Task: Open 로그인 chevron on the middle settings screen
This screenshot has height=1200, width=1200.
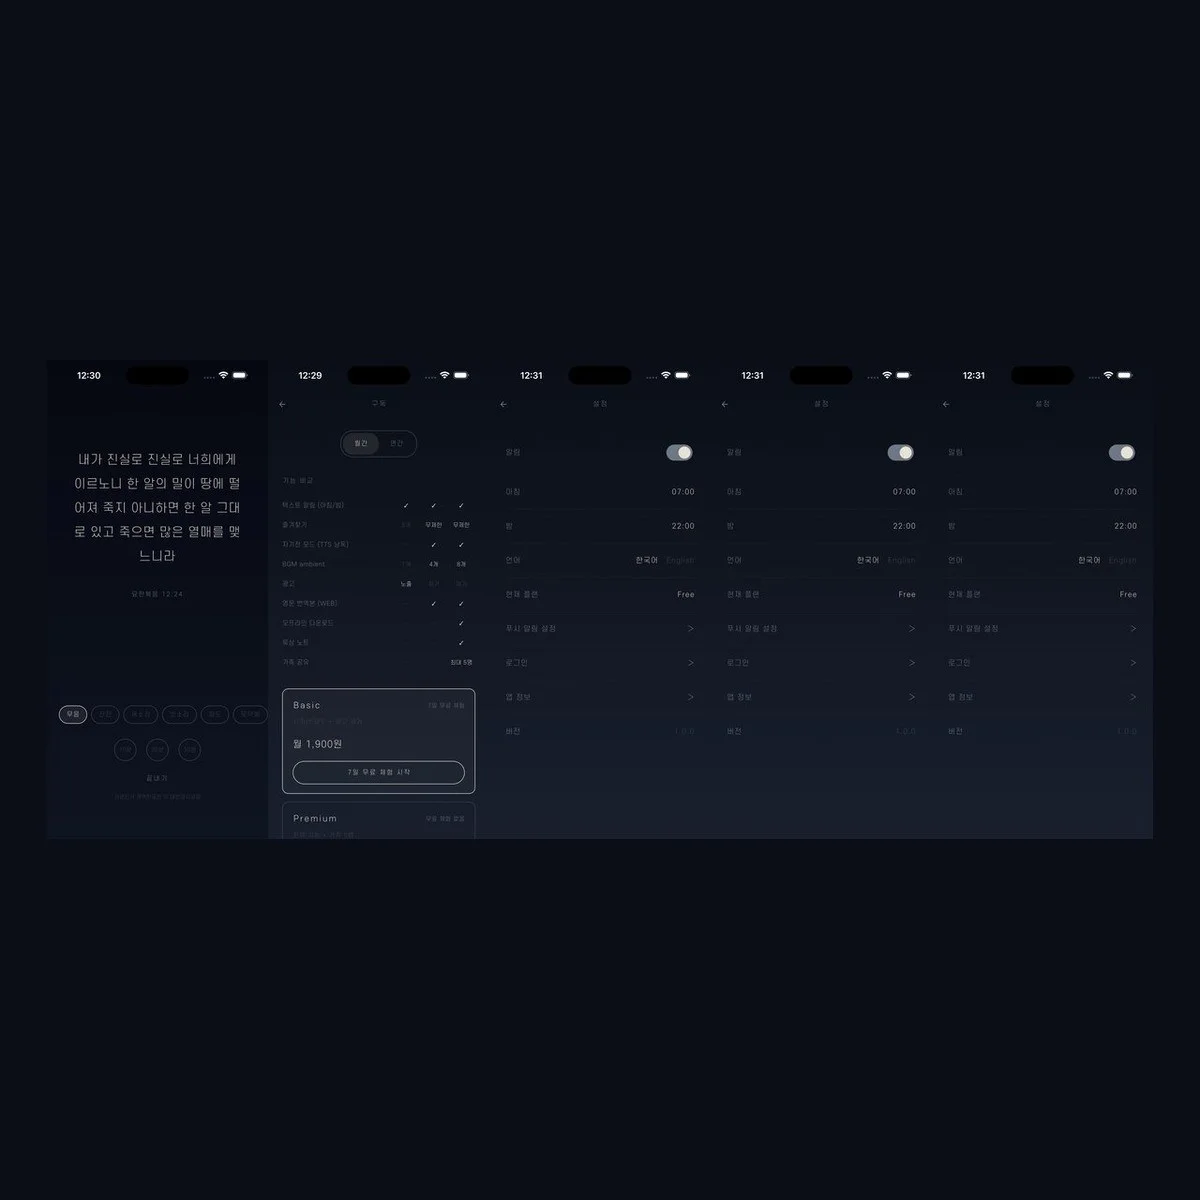Action: coord(911,663)
